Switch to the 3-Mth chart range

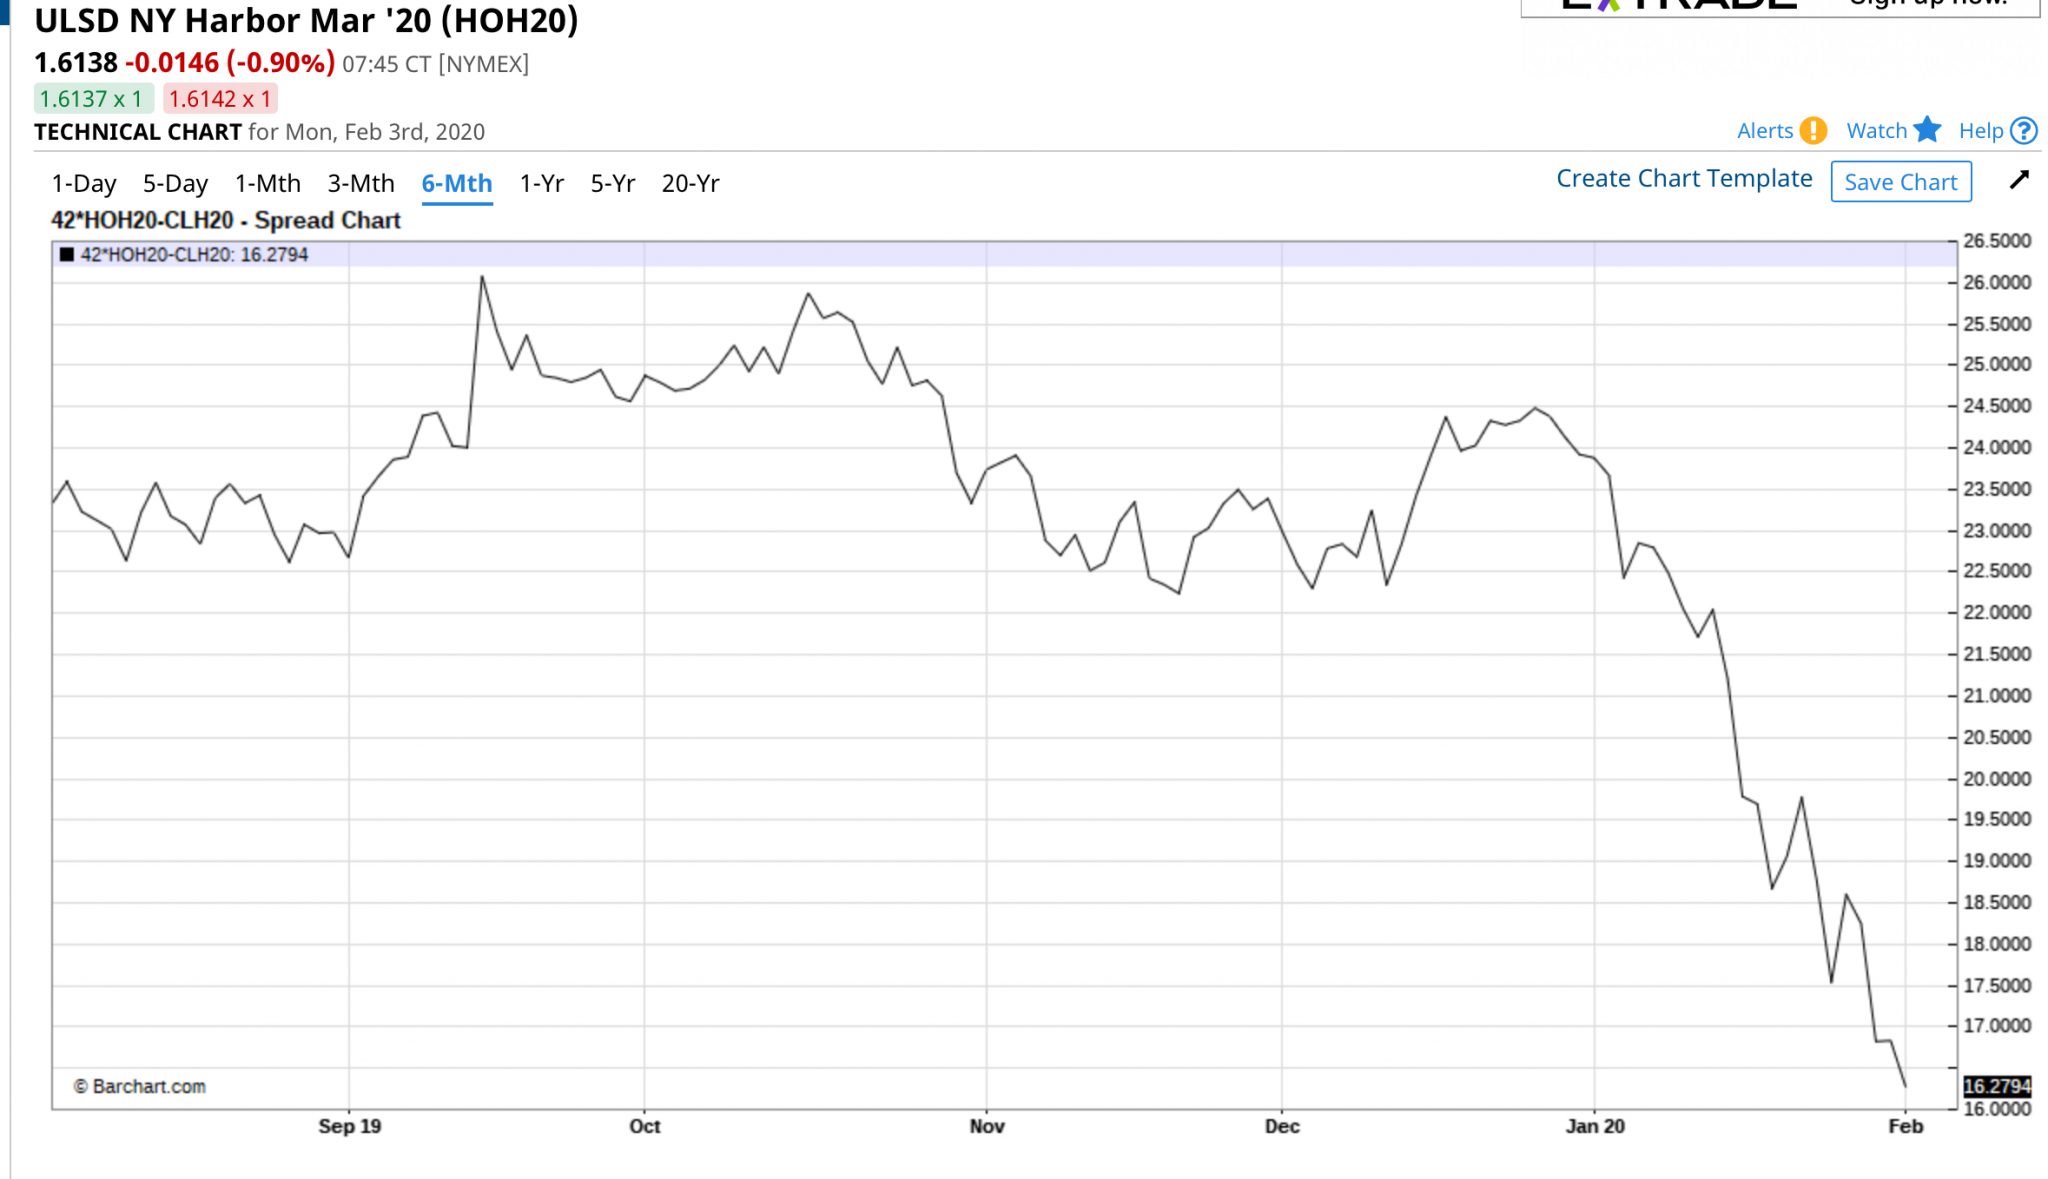(361, 184)
